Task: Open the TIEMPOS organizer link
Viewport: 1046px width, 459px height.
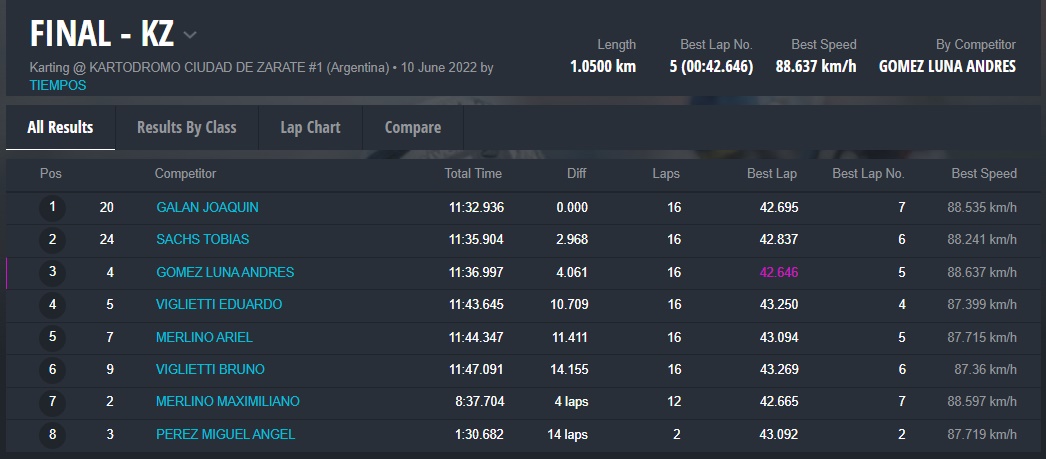Action: click(58, 85)
